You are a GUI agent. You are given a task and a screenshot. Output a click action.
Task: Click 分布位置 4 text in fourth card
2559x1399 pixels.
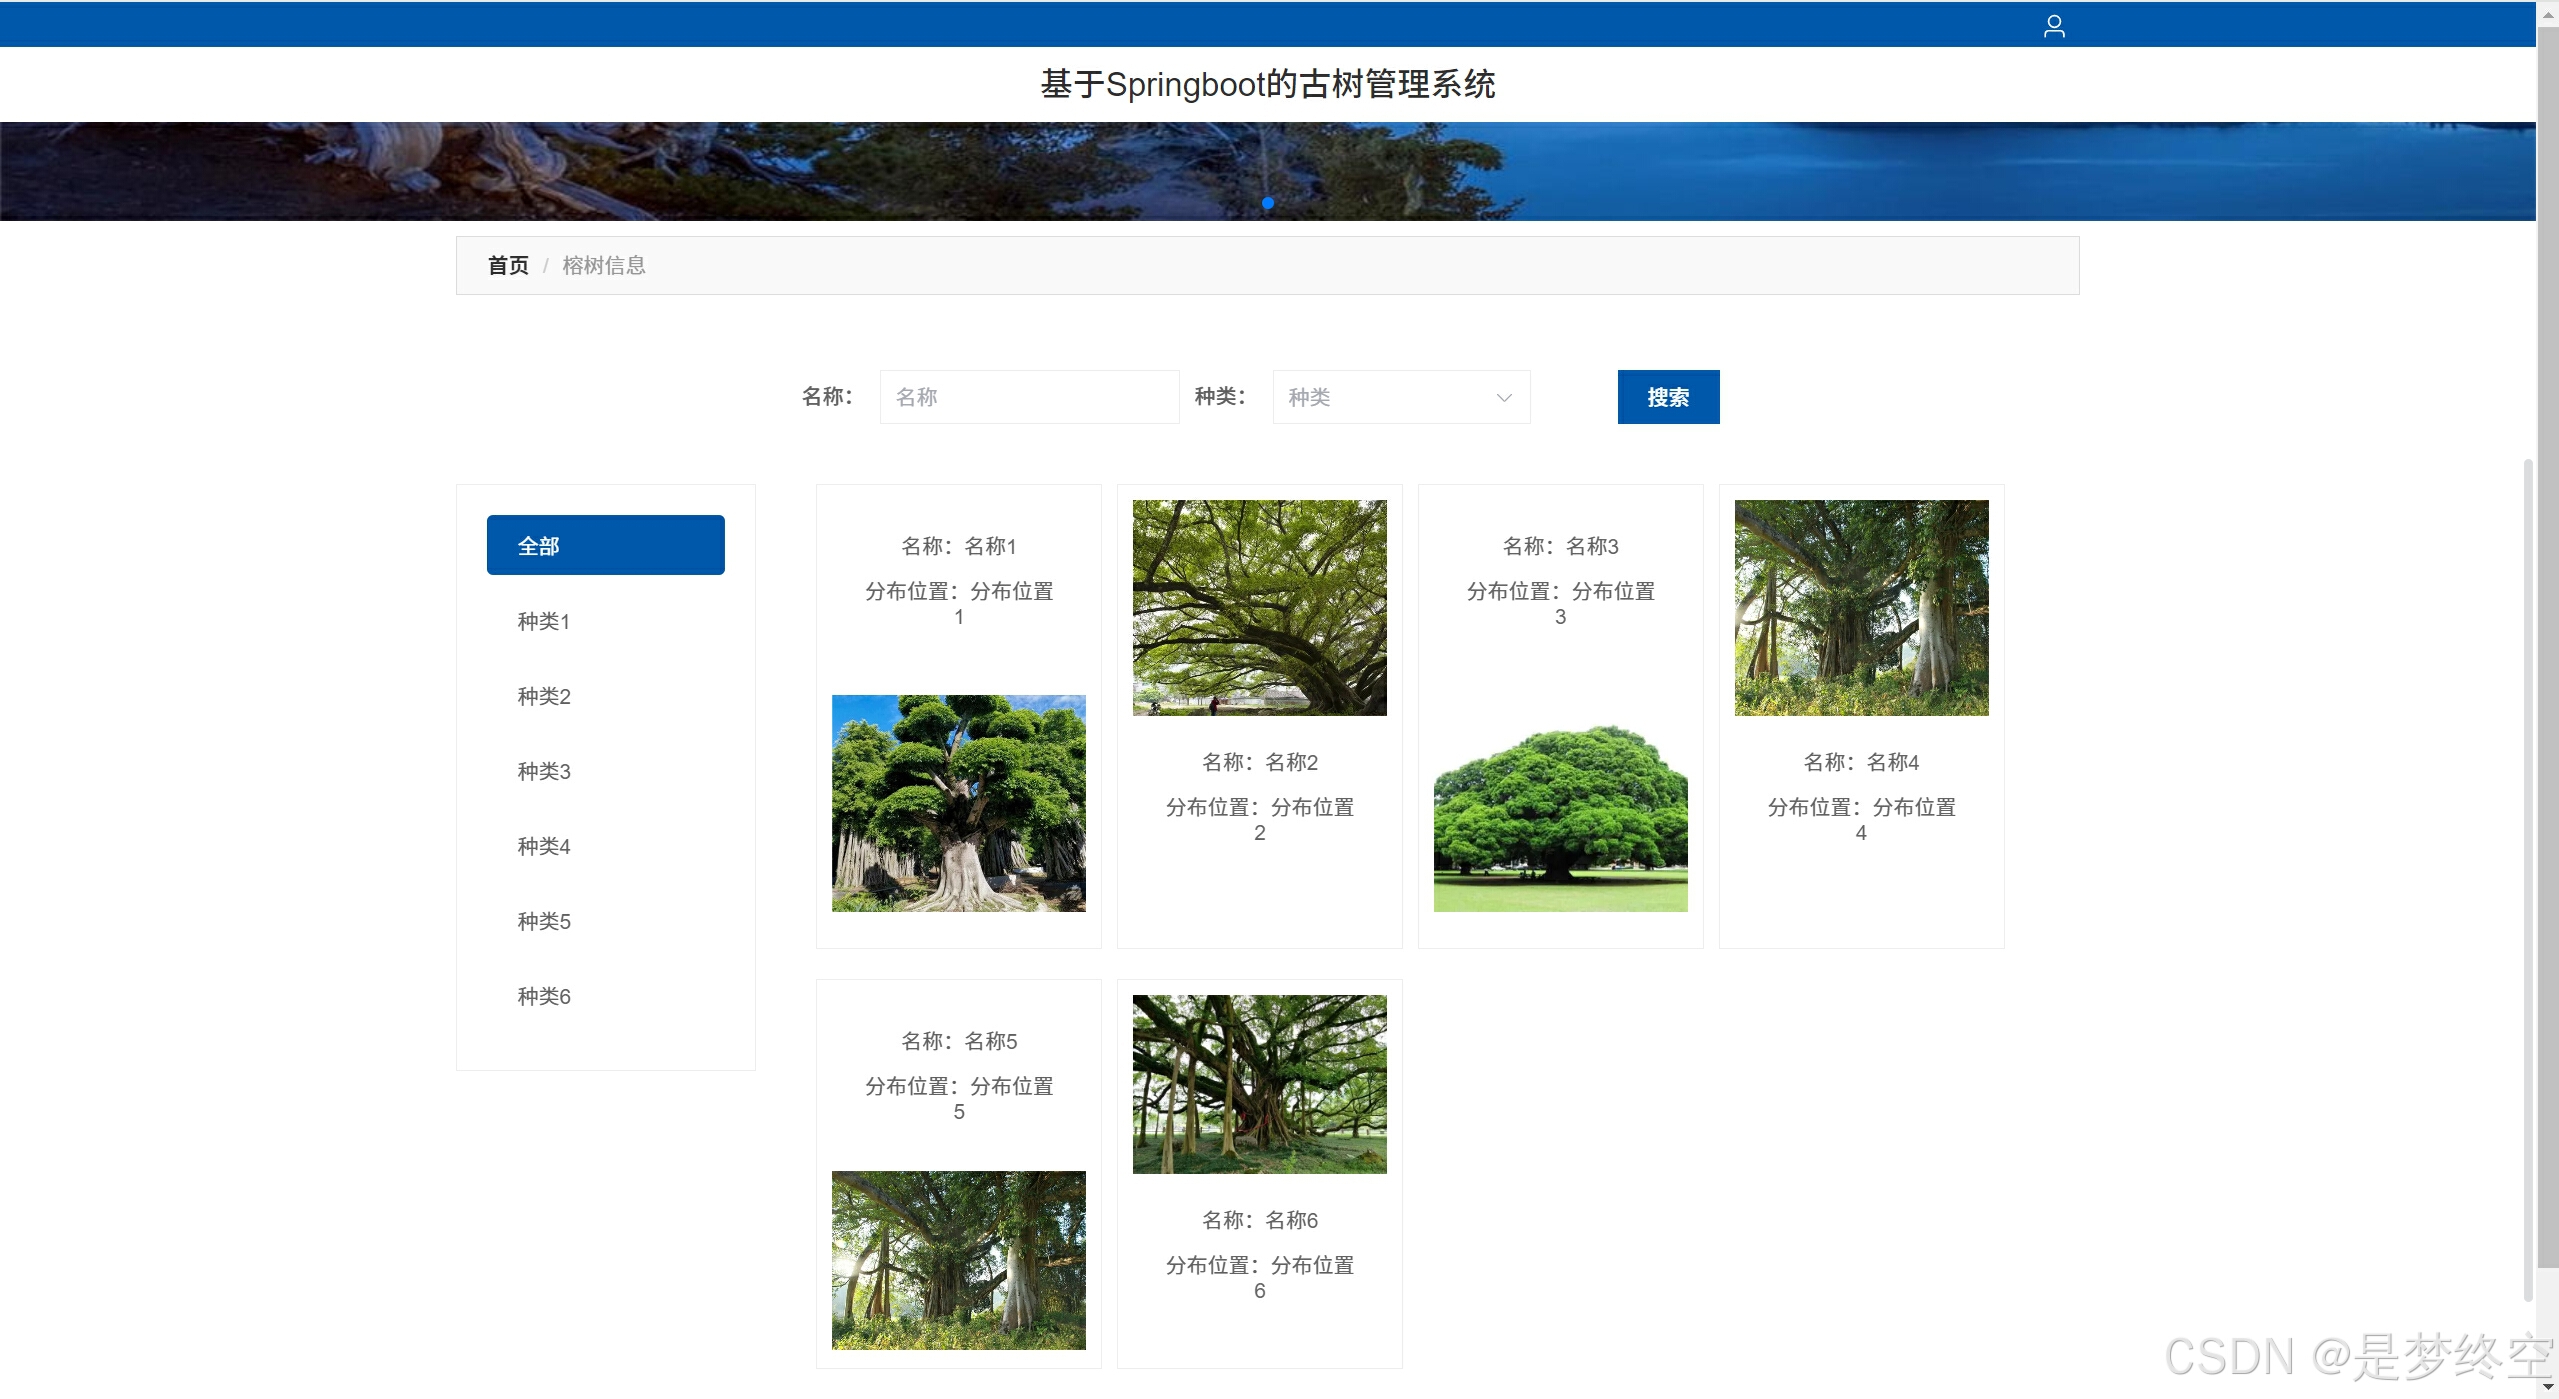pyautogui.click(x=1861, y=820)
